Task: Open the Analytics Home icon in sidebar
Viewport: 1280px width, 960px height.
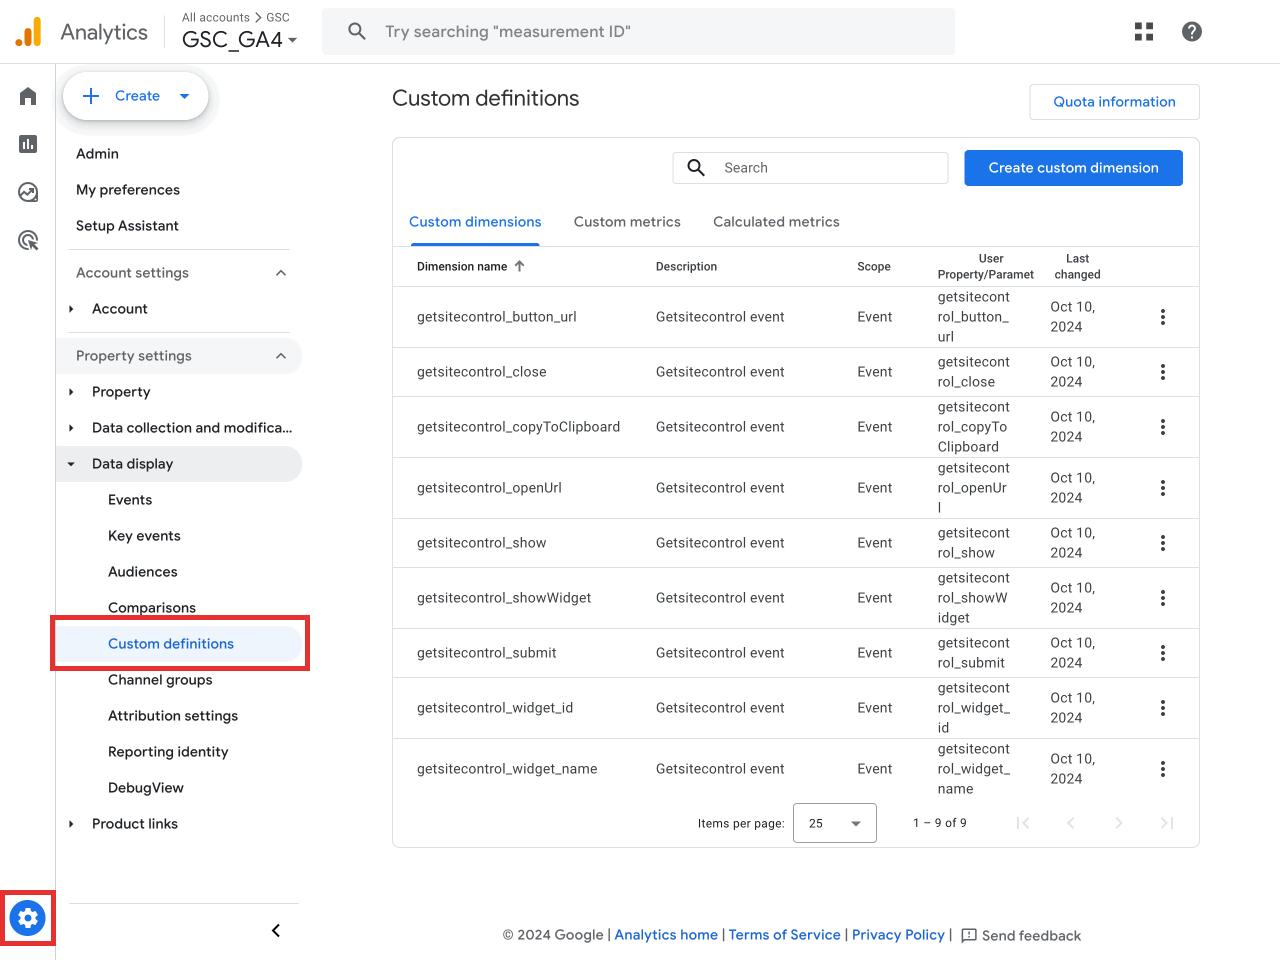Action: click(27, 96)
